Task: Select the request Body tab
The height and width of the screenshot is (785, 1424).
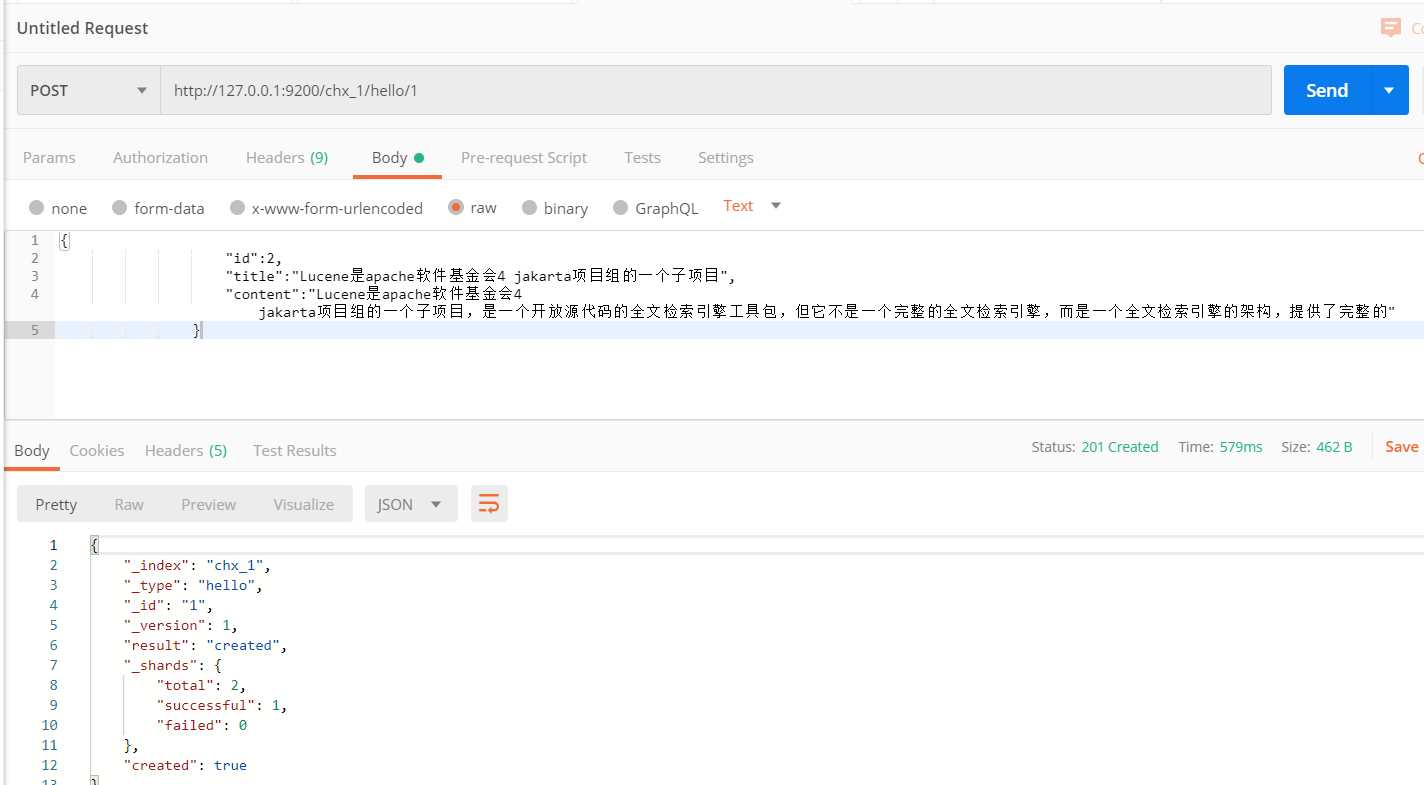Action: (397, 157)
